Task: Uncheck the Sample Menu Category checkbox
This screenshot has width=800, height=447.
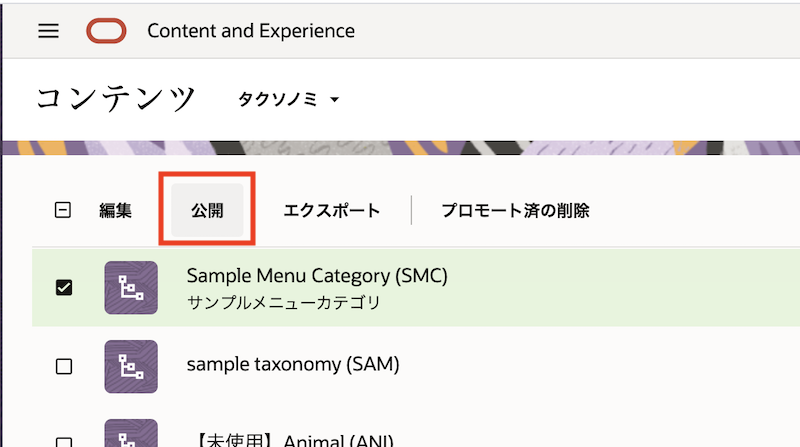Action: [64, 288]
